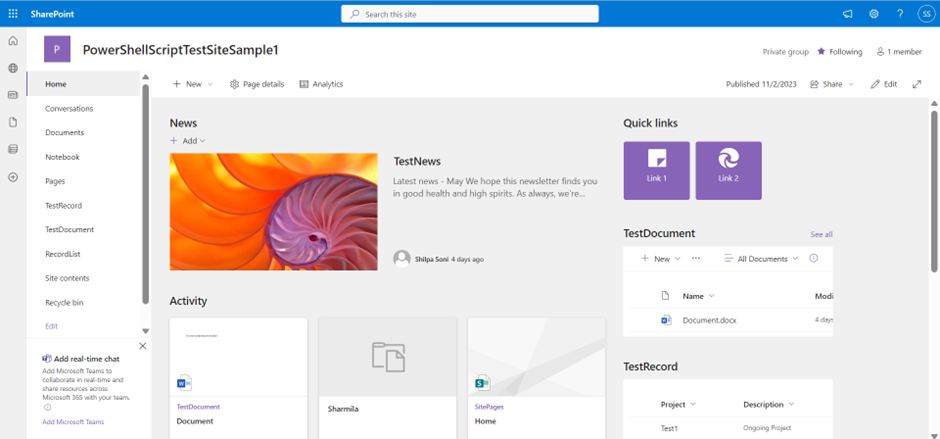Click the Search this site box

[x=470, y=14]
